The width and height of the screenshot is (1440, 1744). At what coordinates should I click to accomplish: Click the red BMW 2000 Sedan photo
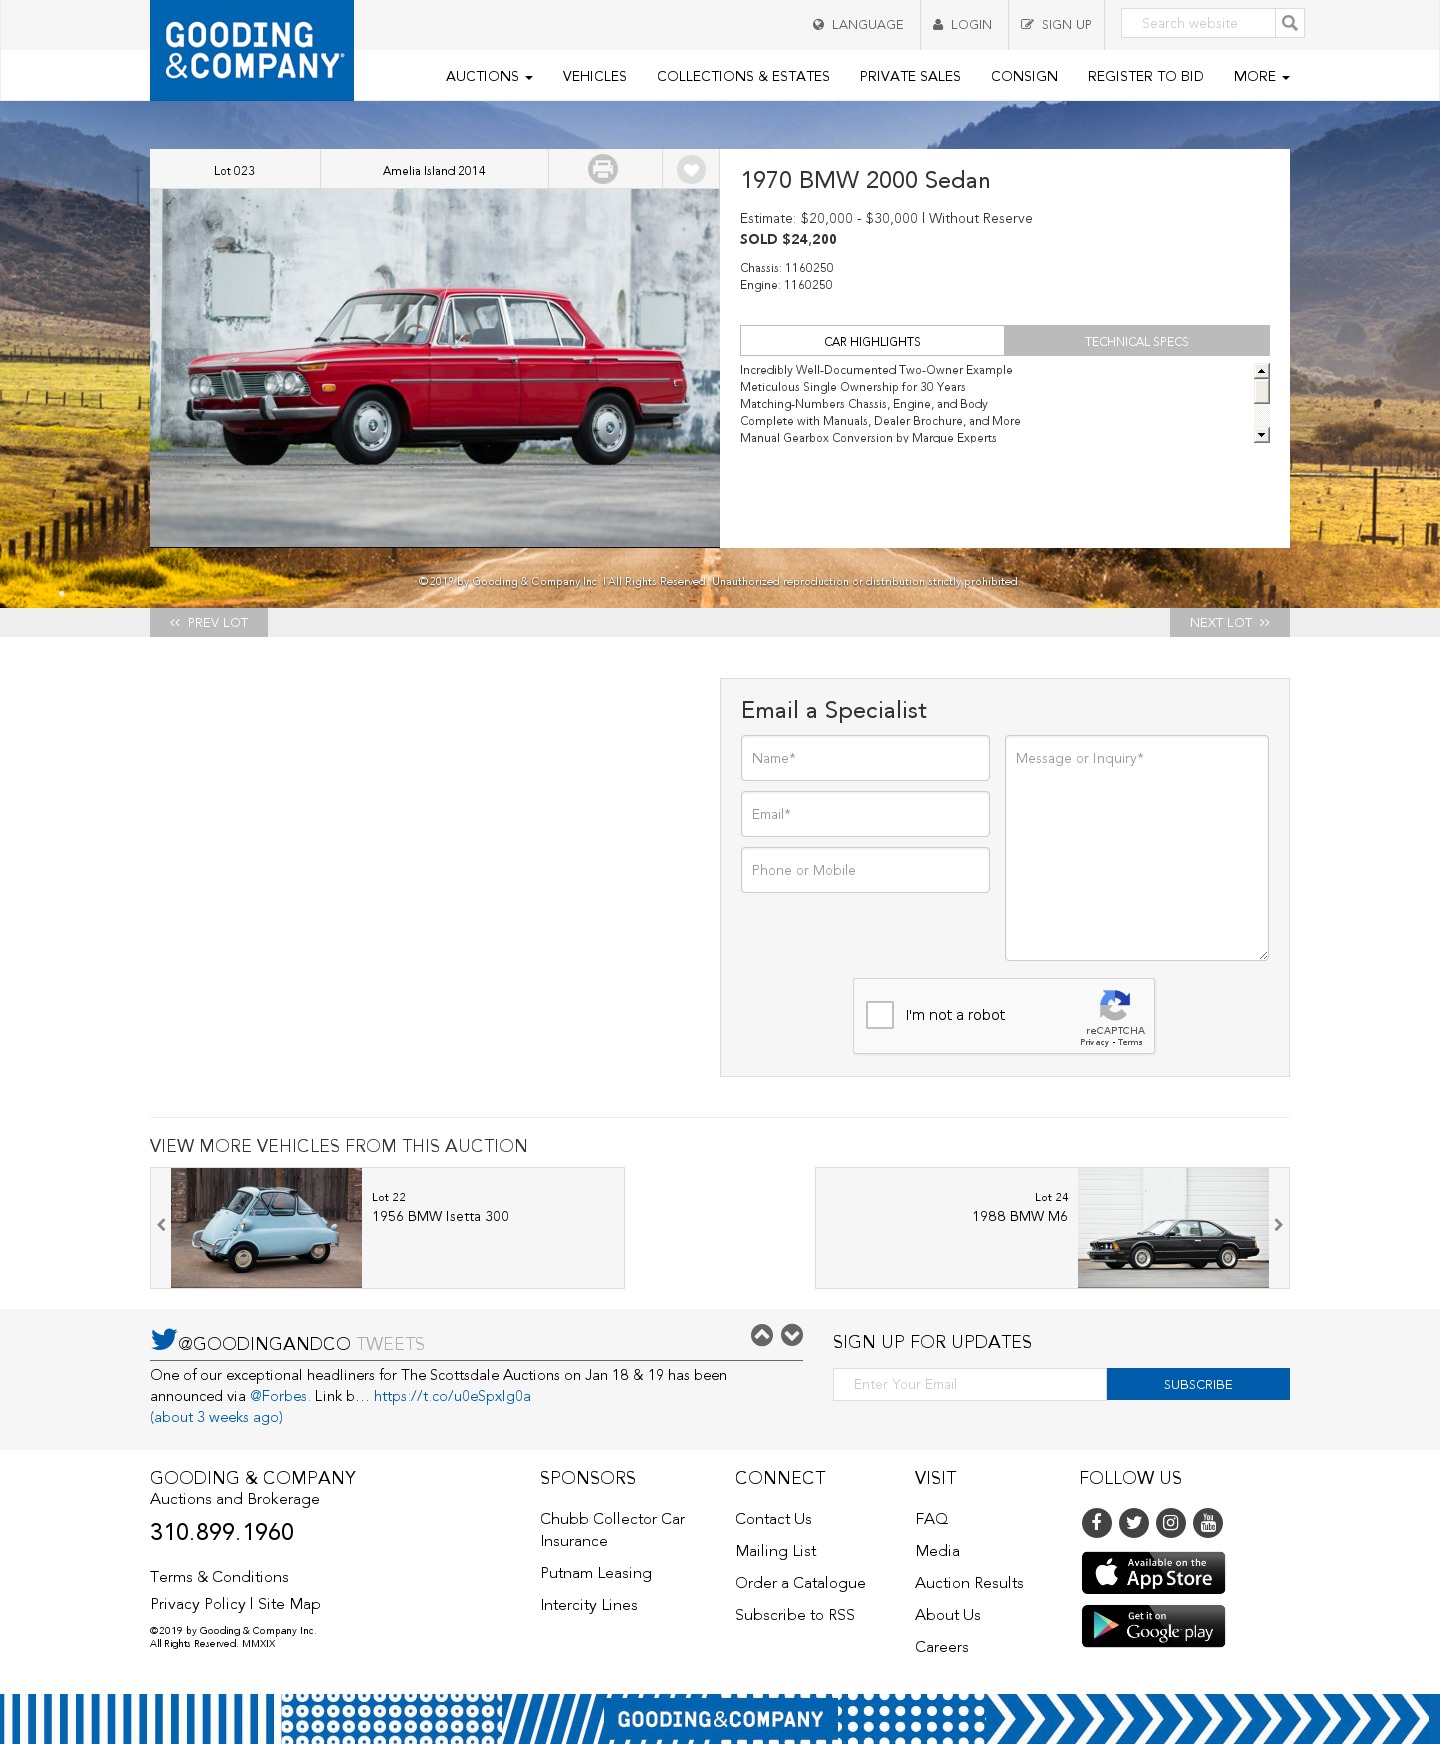click(435, 368)
